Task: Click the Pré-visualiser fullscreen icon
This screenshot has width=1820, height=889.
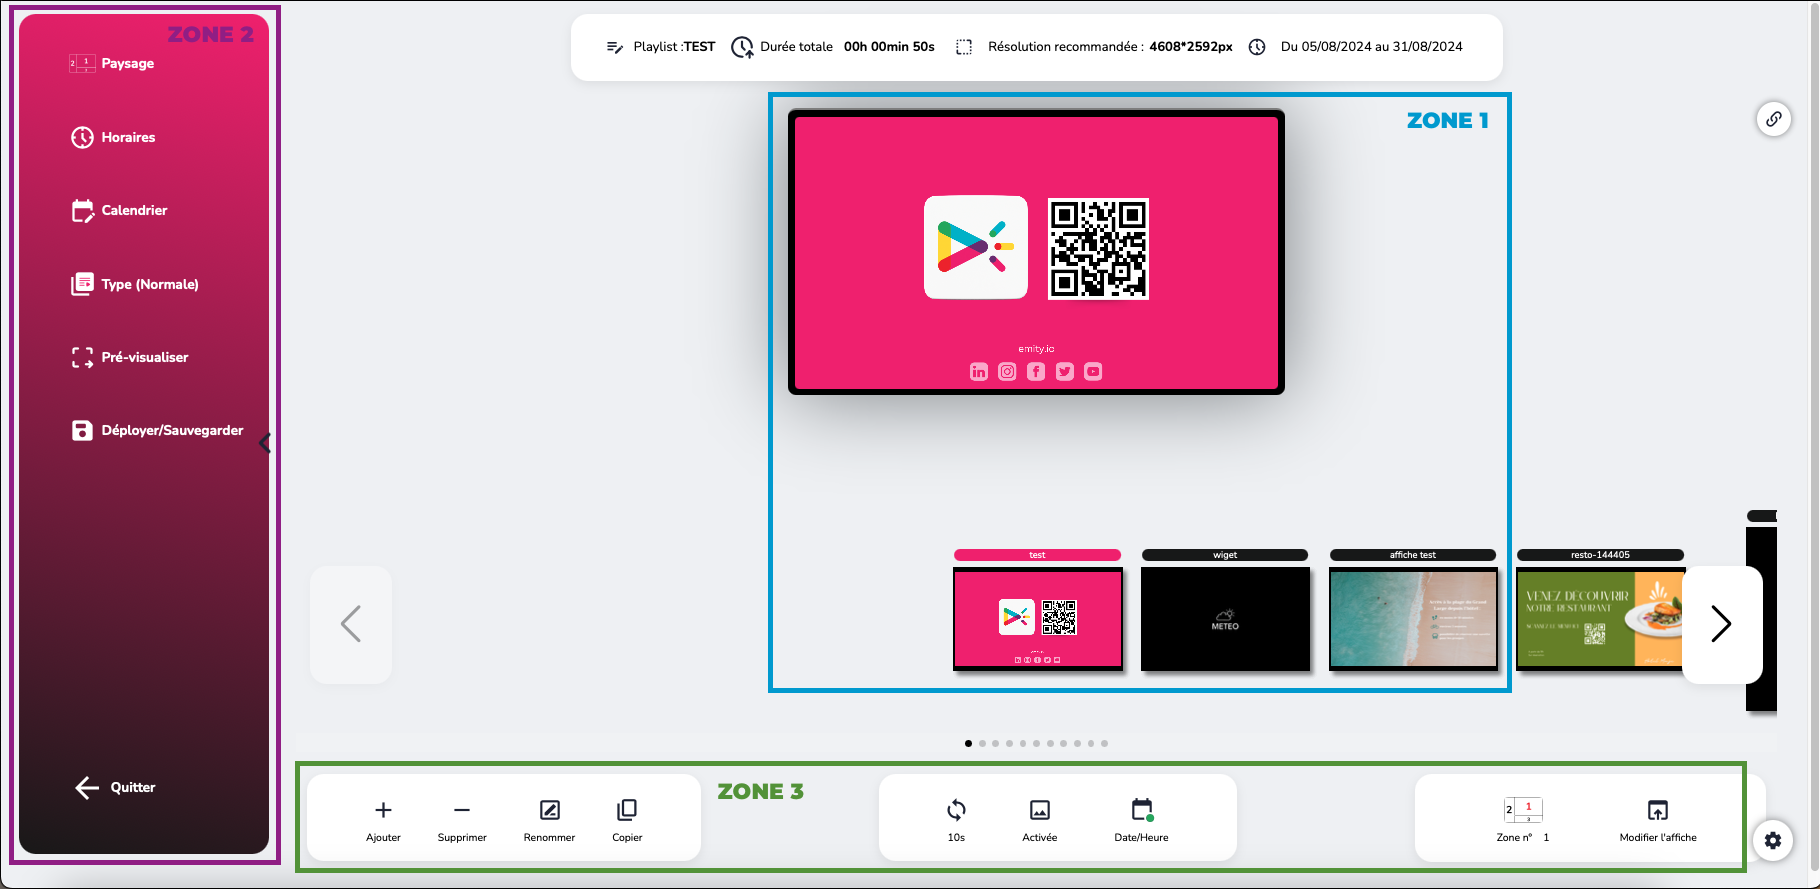Action: click(x=82, y=357)
